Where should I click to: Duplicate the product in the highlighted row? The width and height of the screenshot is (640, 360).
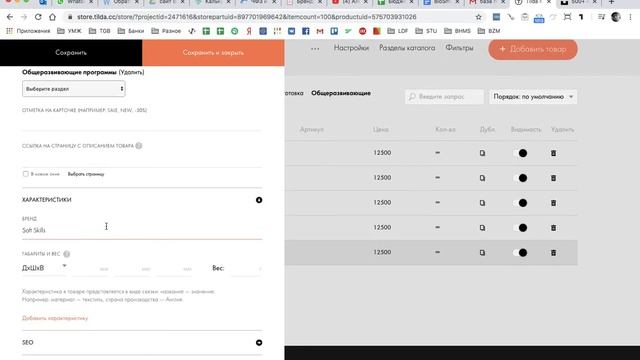click(x=482, y=253)
